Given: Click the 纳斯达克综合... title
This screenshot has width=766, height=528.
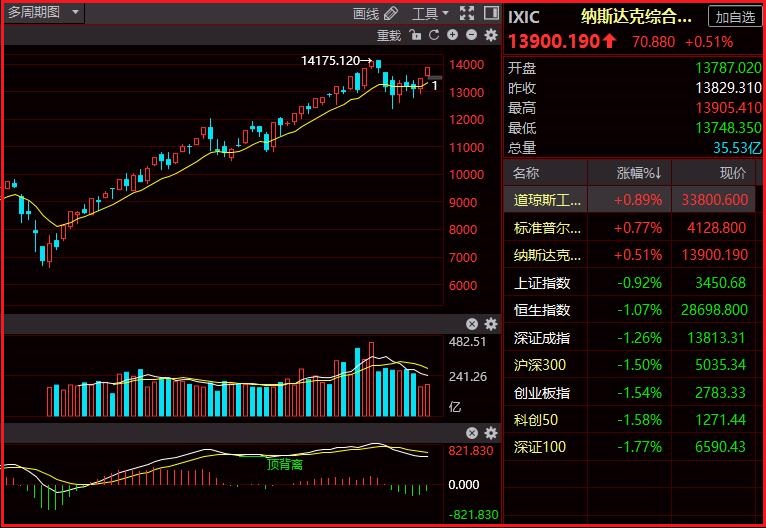Looking at the screenshot, I should pyautogui.click(x=636, y=17).
